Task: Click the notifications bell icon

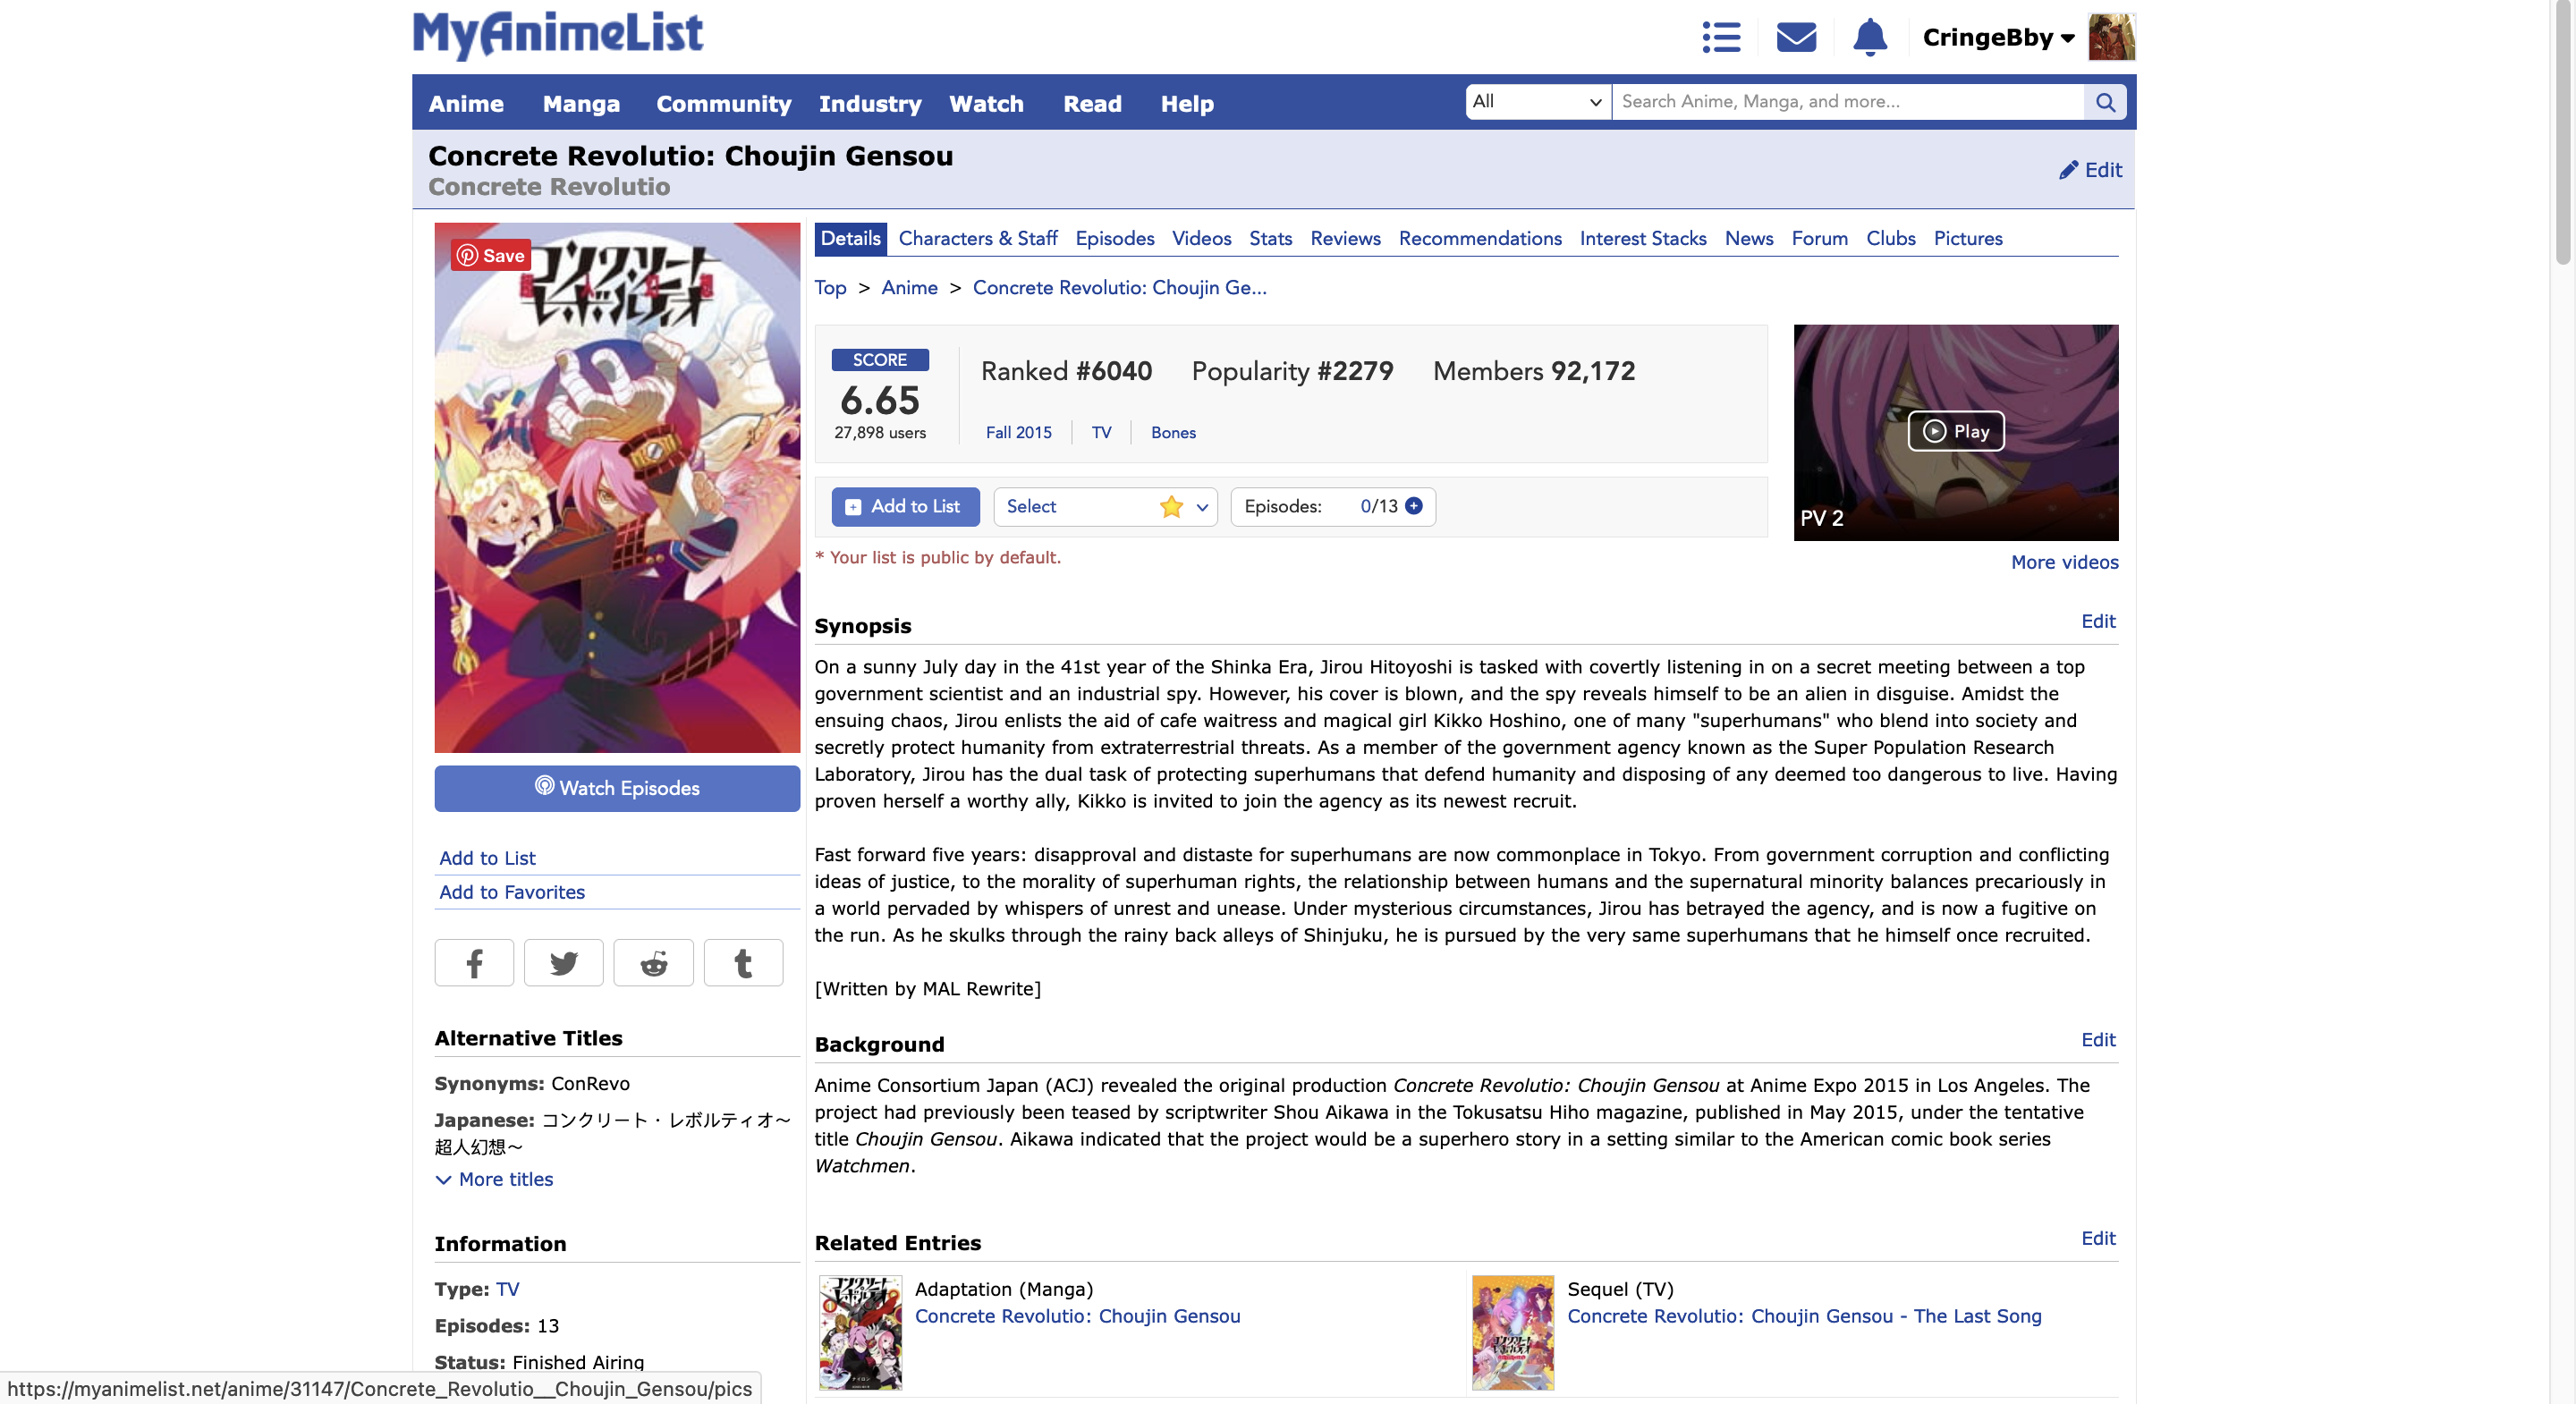Action: click(1869, 37)
